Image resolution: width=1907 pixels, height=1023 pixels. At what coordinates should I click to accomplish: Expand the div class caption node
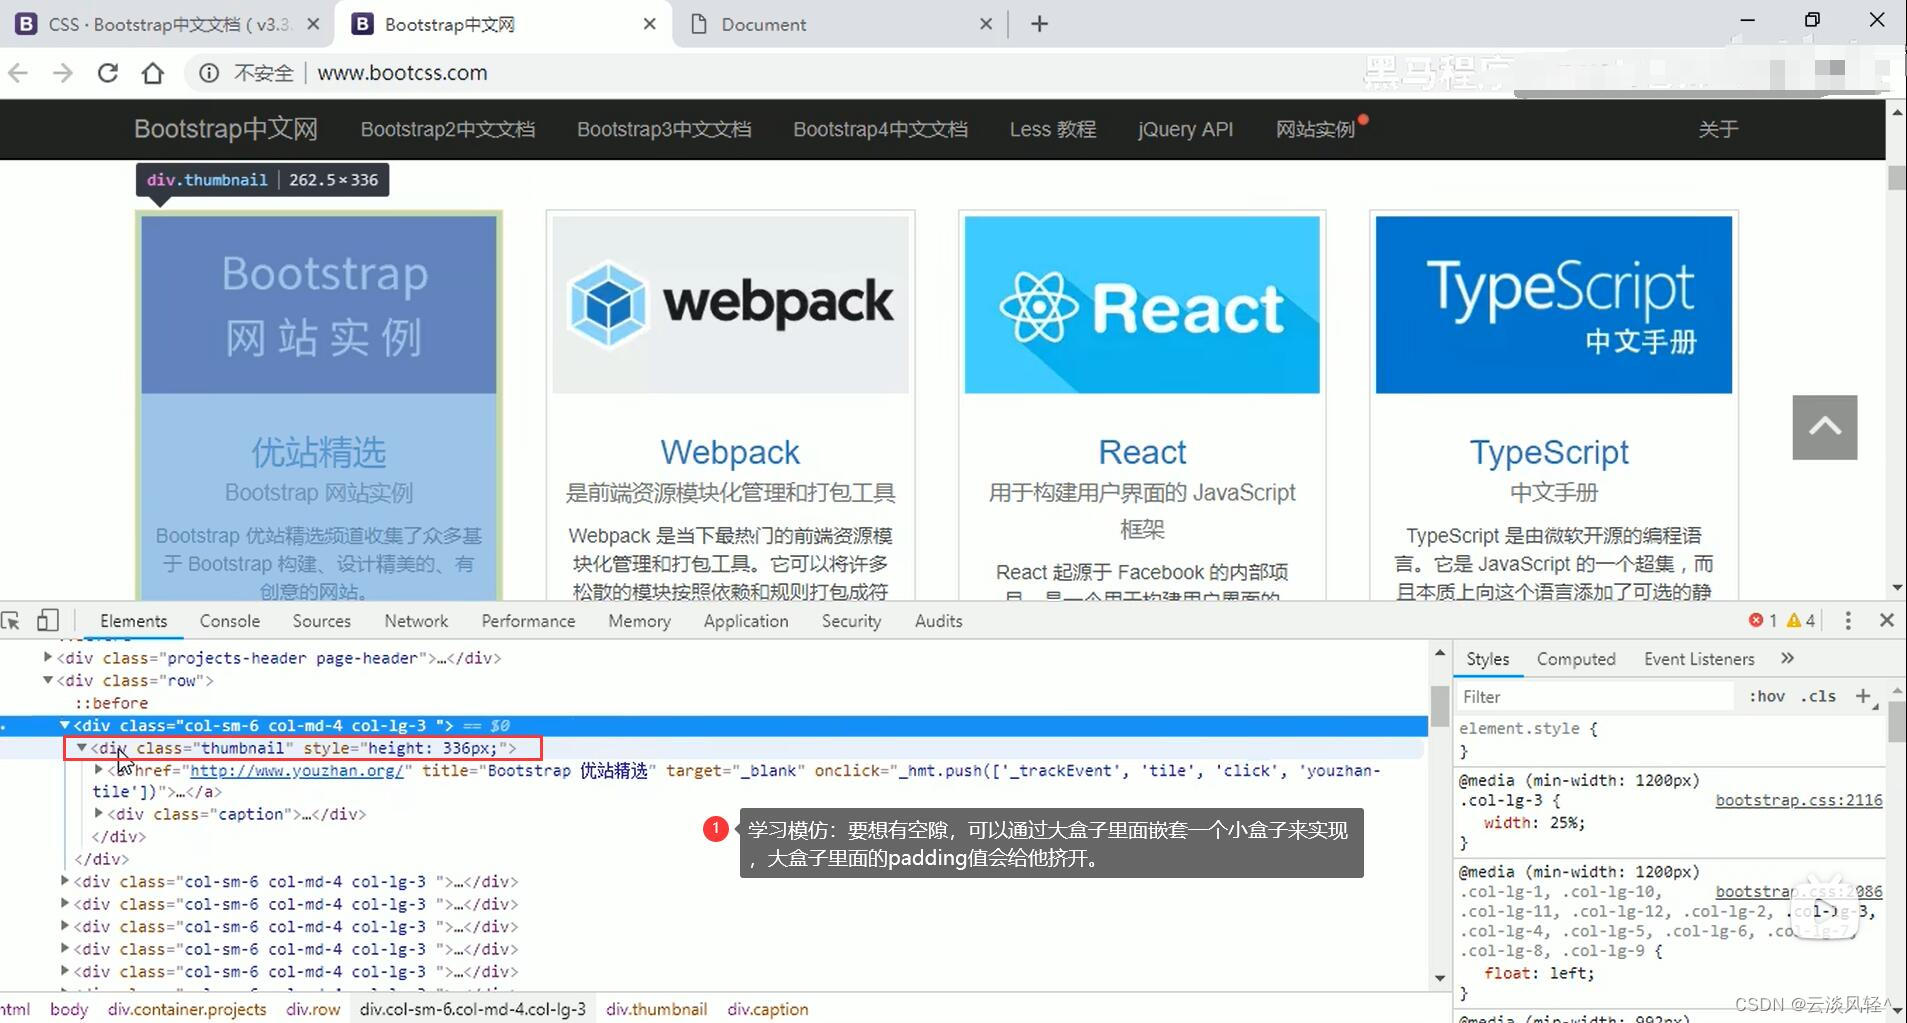point(98,813)
